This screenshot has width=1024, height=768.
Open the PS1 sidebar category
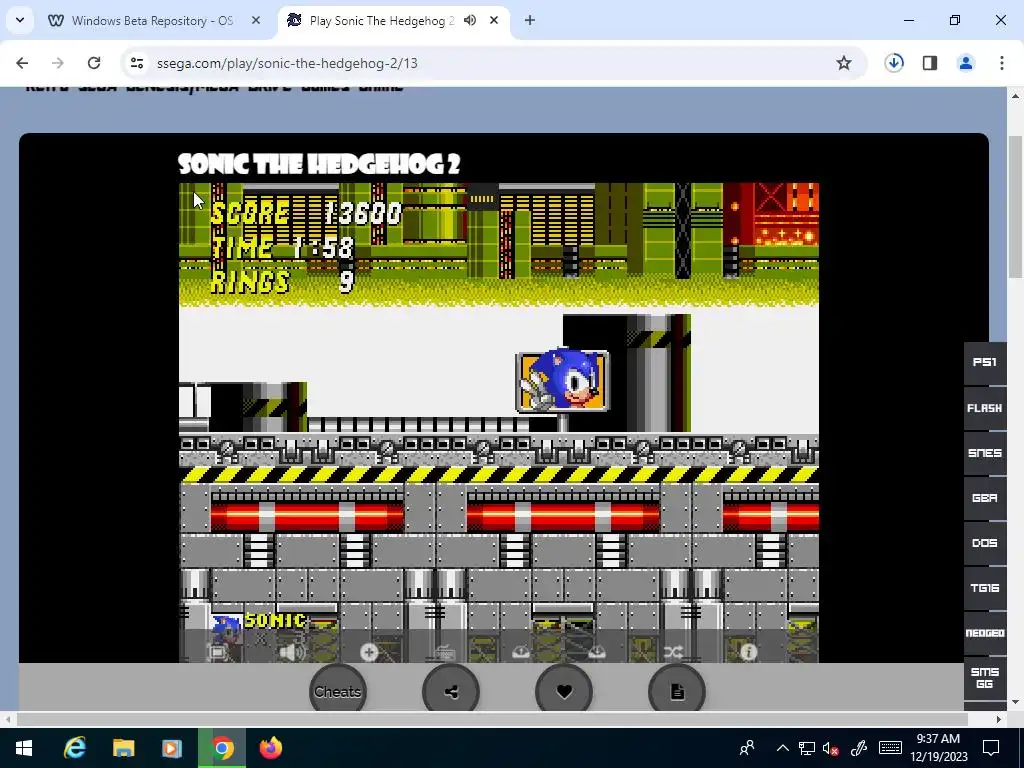[x=985, y=362]
